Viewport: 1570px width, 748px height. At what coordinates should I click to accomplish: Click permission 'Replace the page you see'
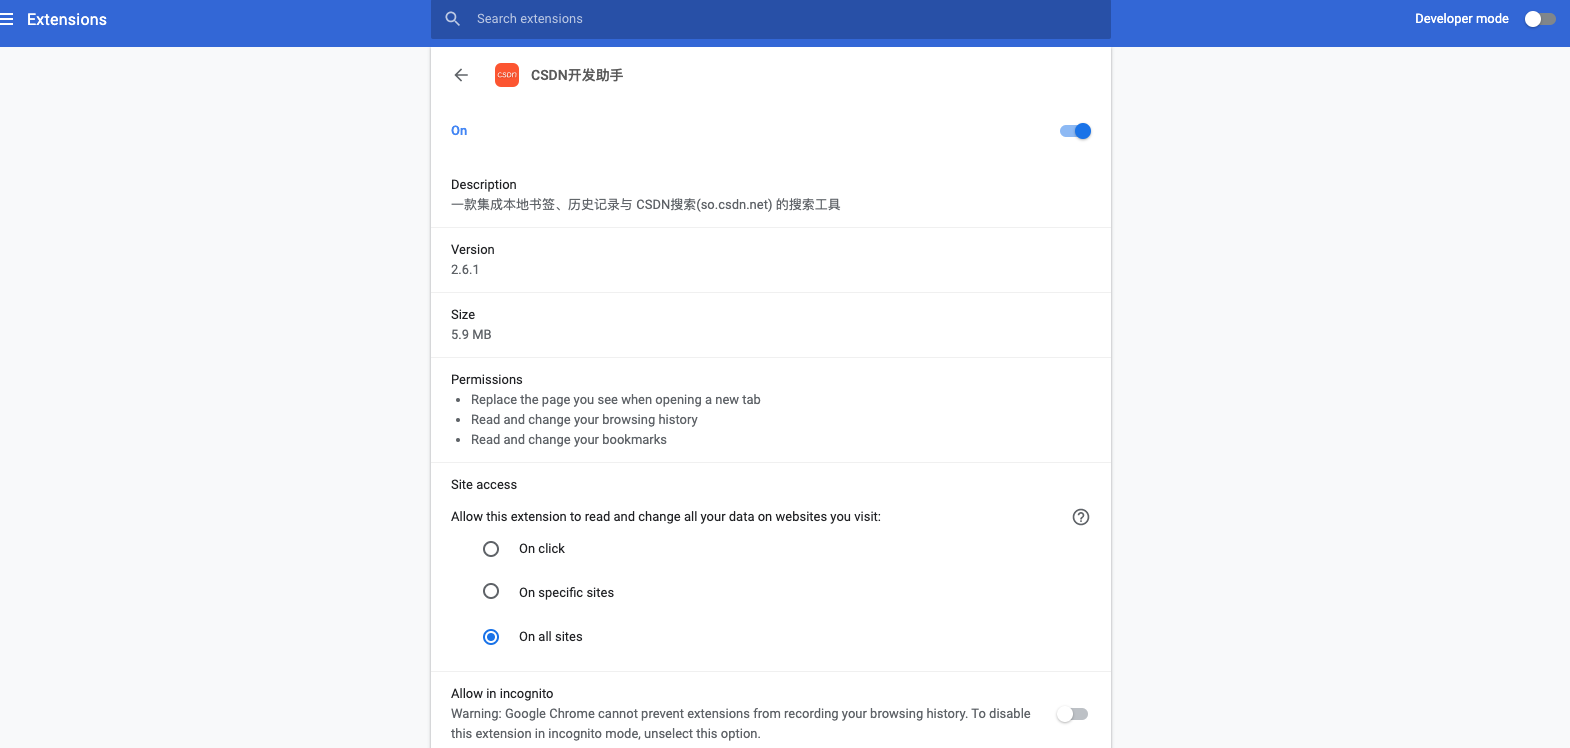616,400
